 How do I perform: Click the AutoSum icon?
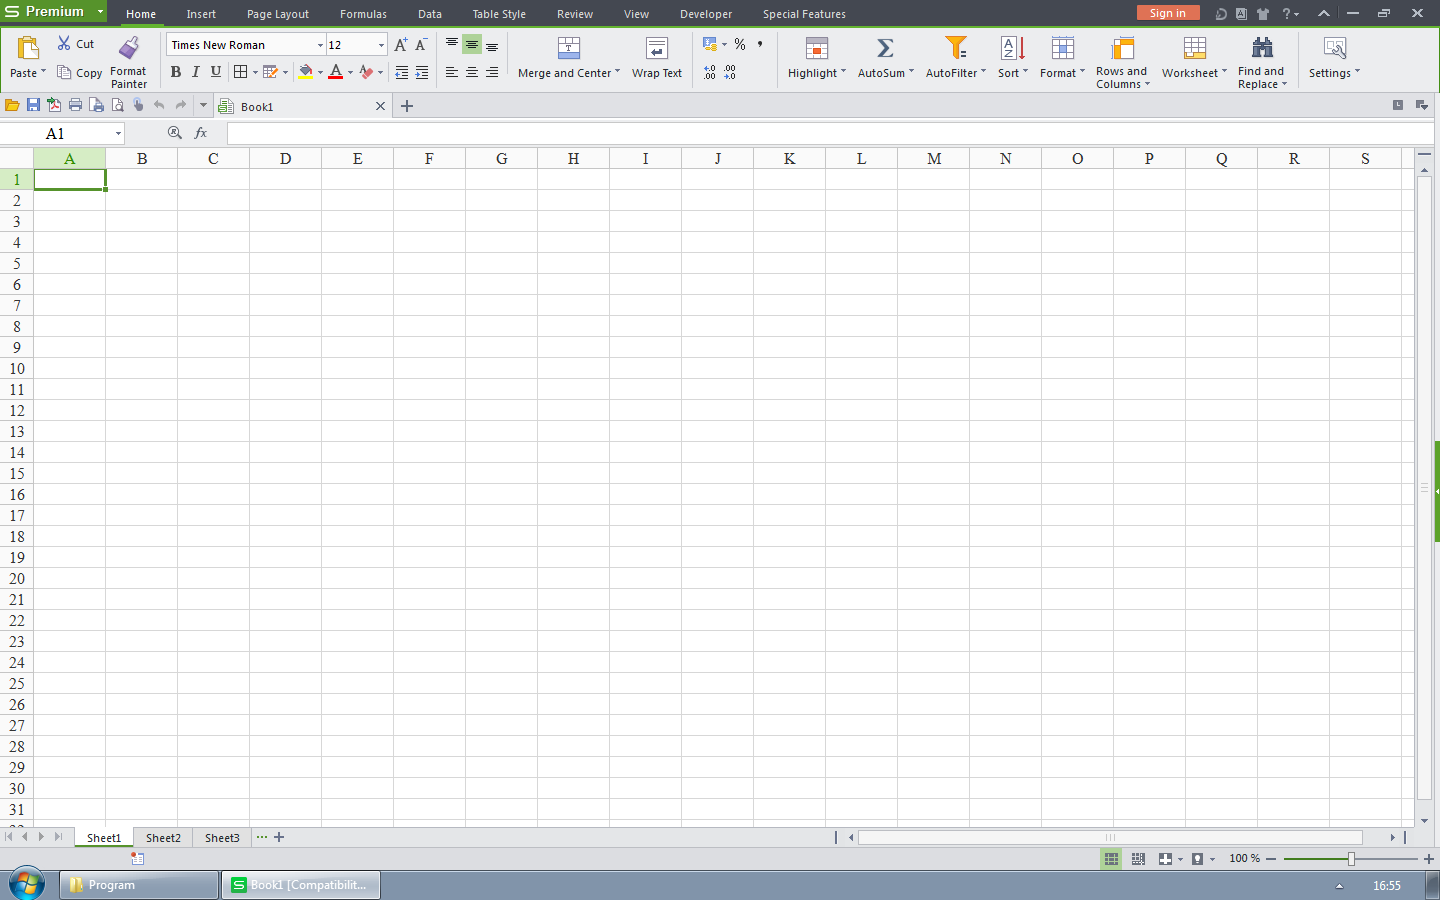883,47
